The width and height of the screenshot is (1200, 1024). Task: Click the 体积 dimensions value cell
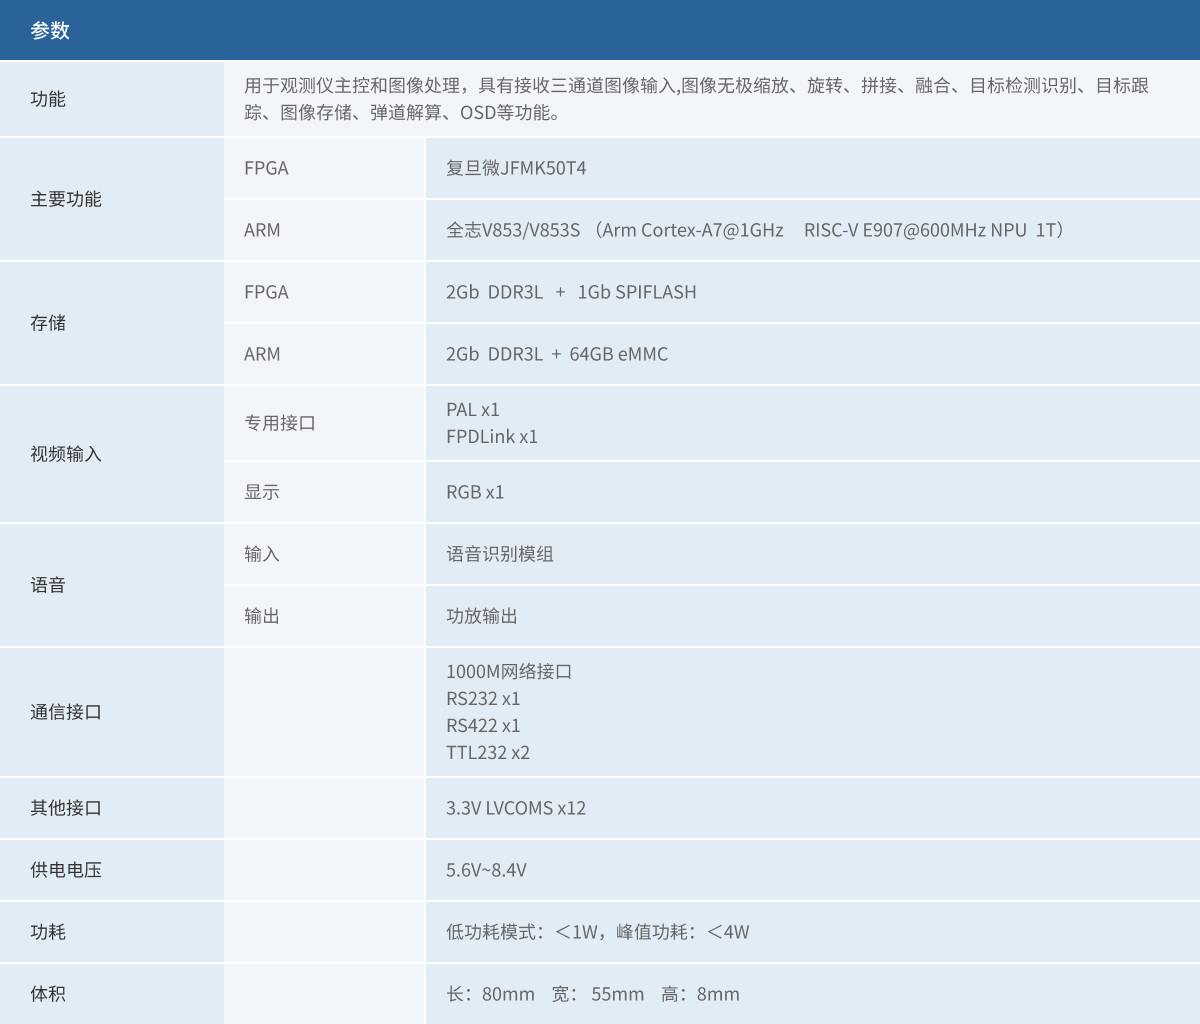pos(593,994)
